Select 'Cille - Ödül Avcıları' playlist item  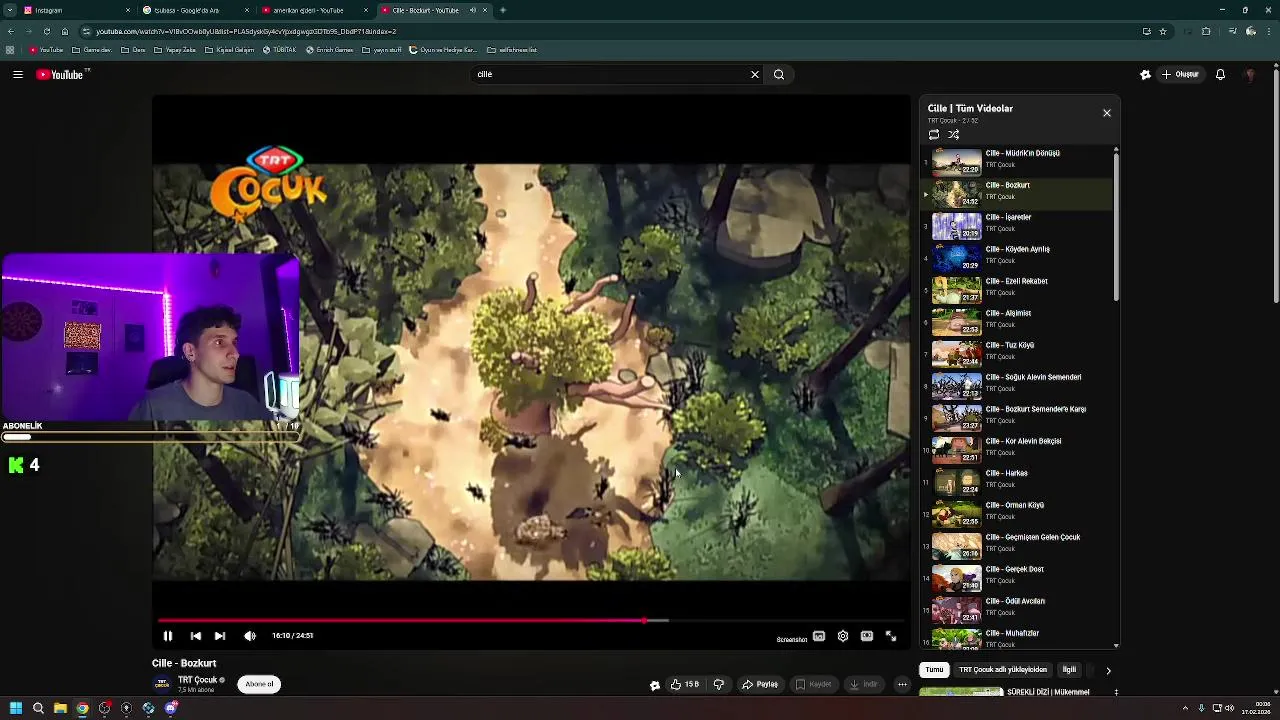click(1017, 609)
